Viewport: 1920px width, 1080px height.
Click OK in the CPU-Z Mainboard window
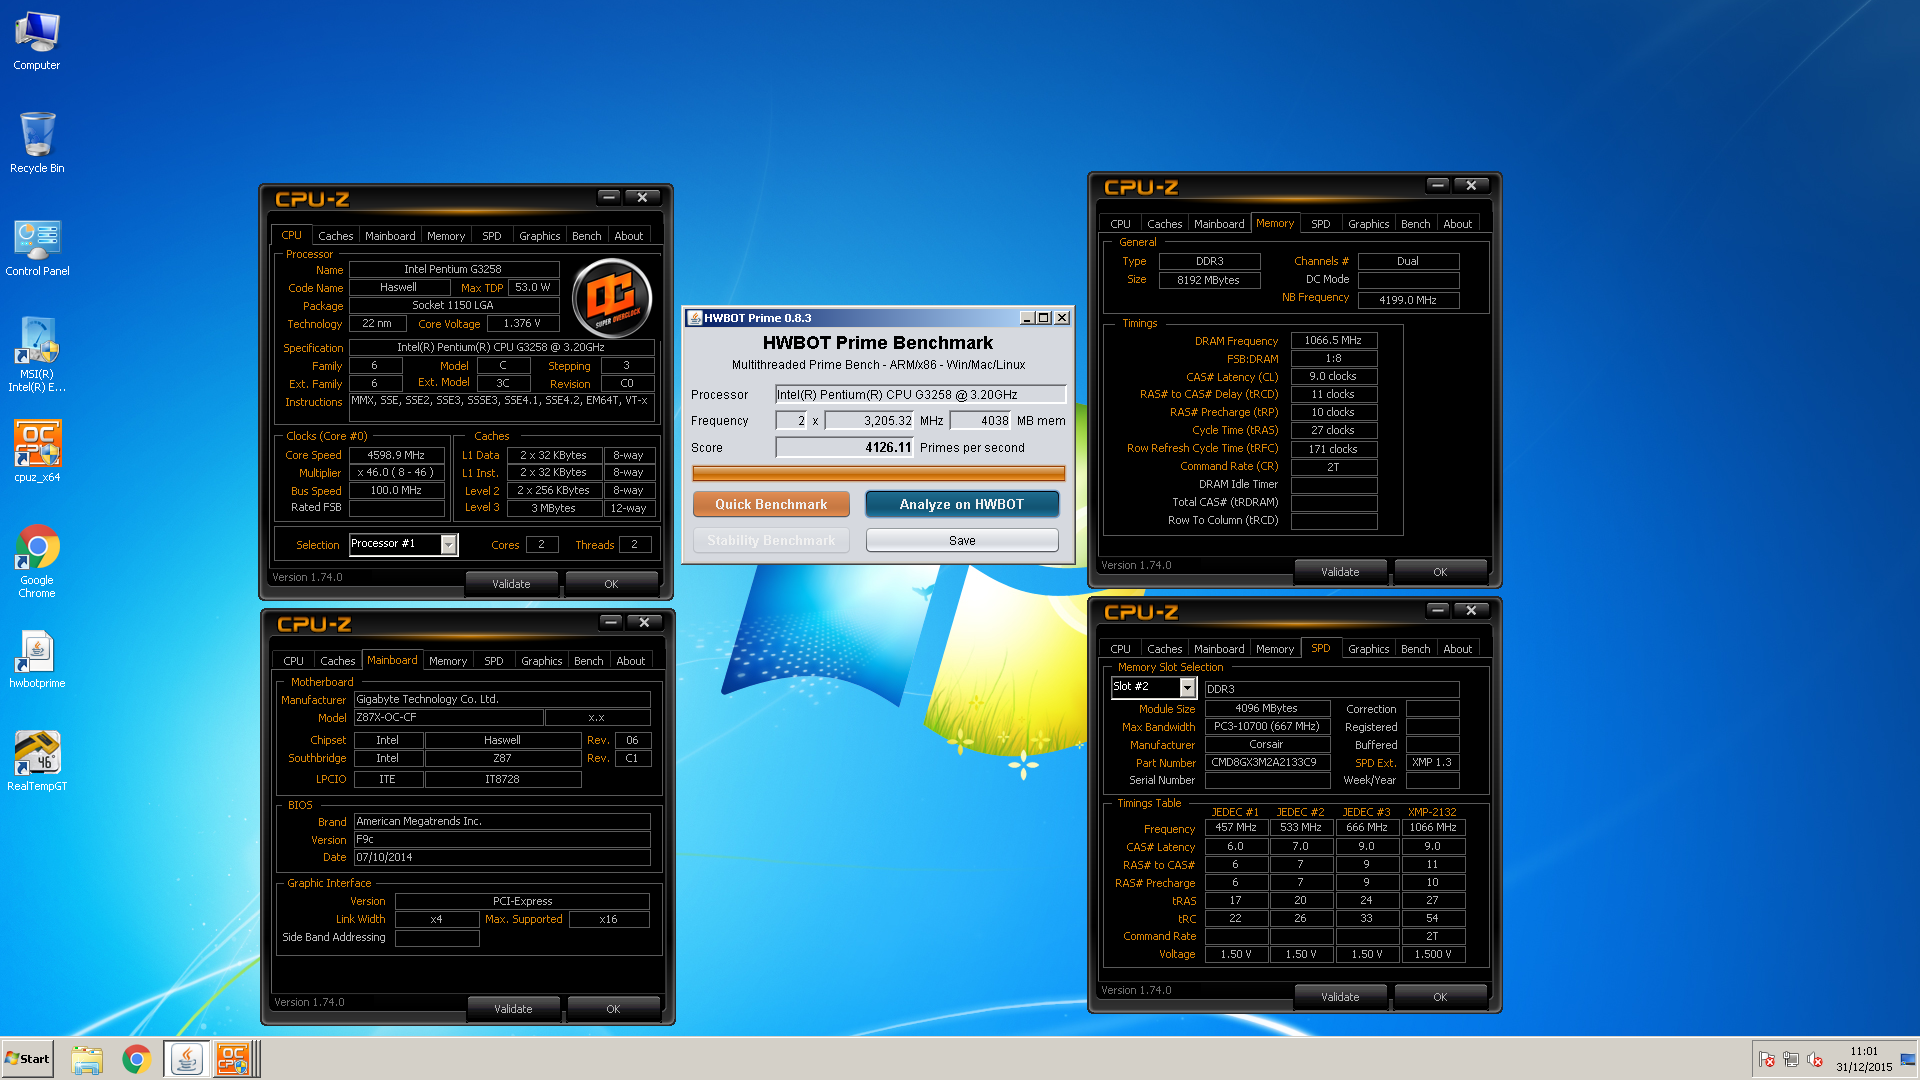613,1009
